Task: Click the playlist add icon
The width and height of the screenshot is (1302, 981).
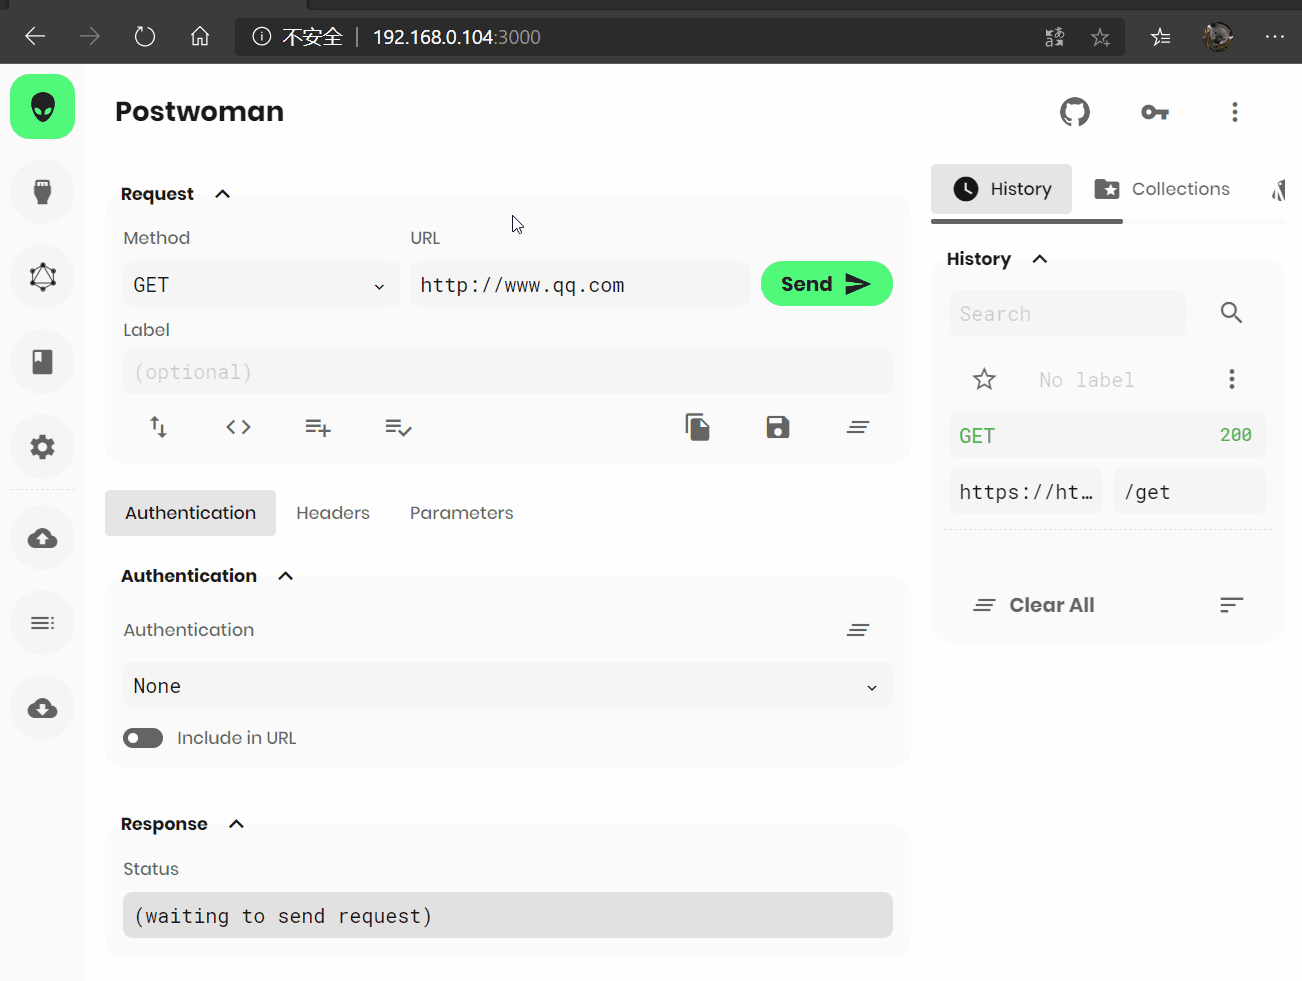Action: click(318, 427)
